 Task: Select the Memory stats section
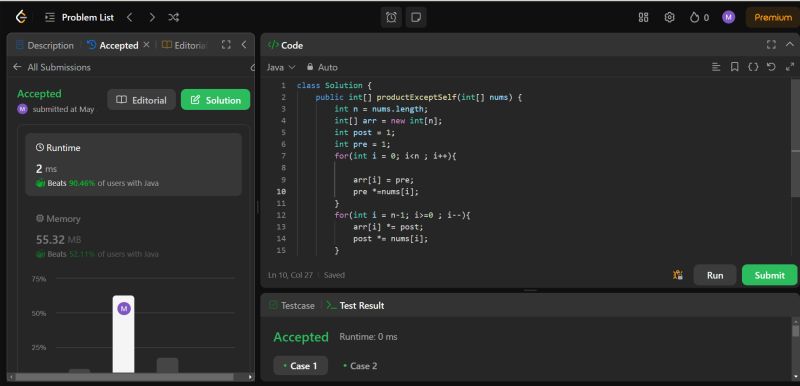coord(134,236)
